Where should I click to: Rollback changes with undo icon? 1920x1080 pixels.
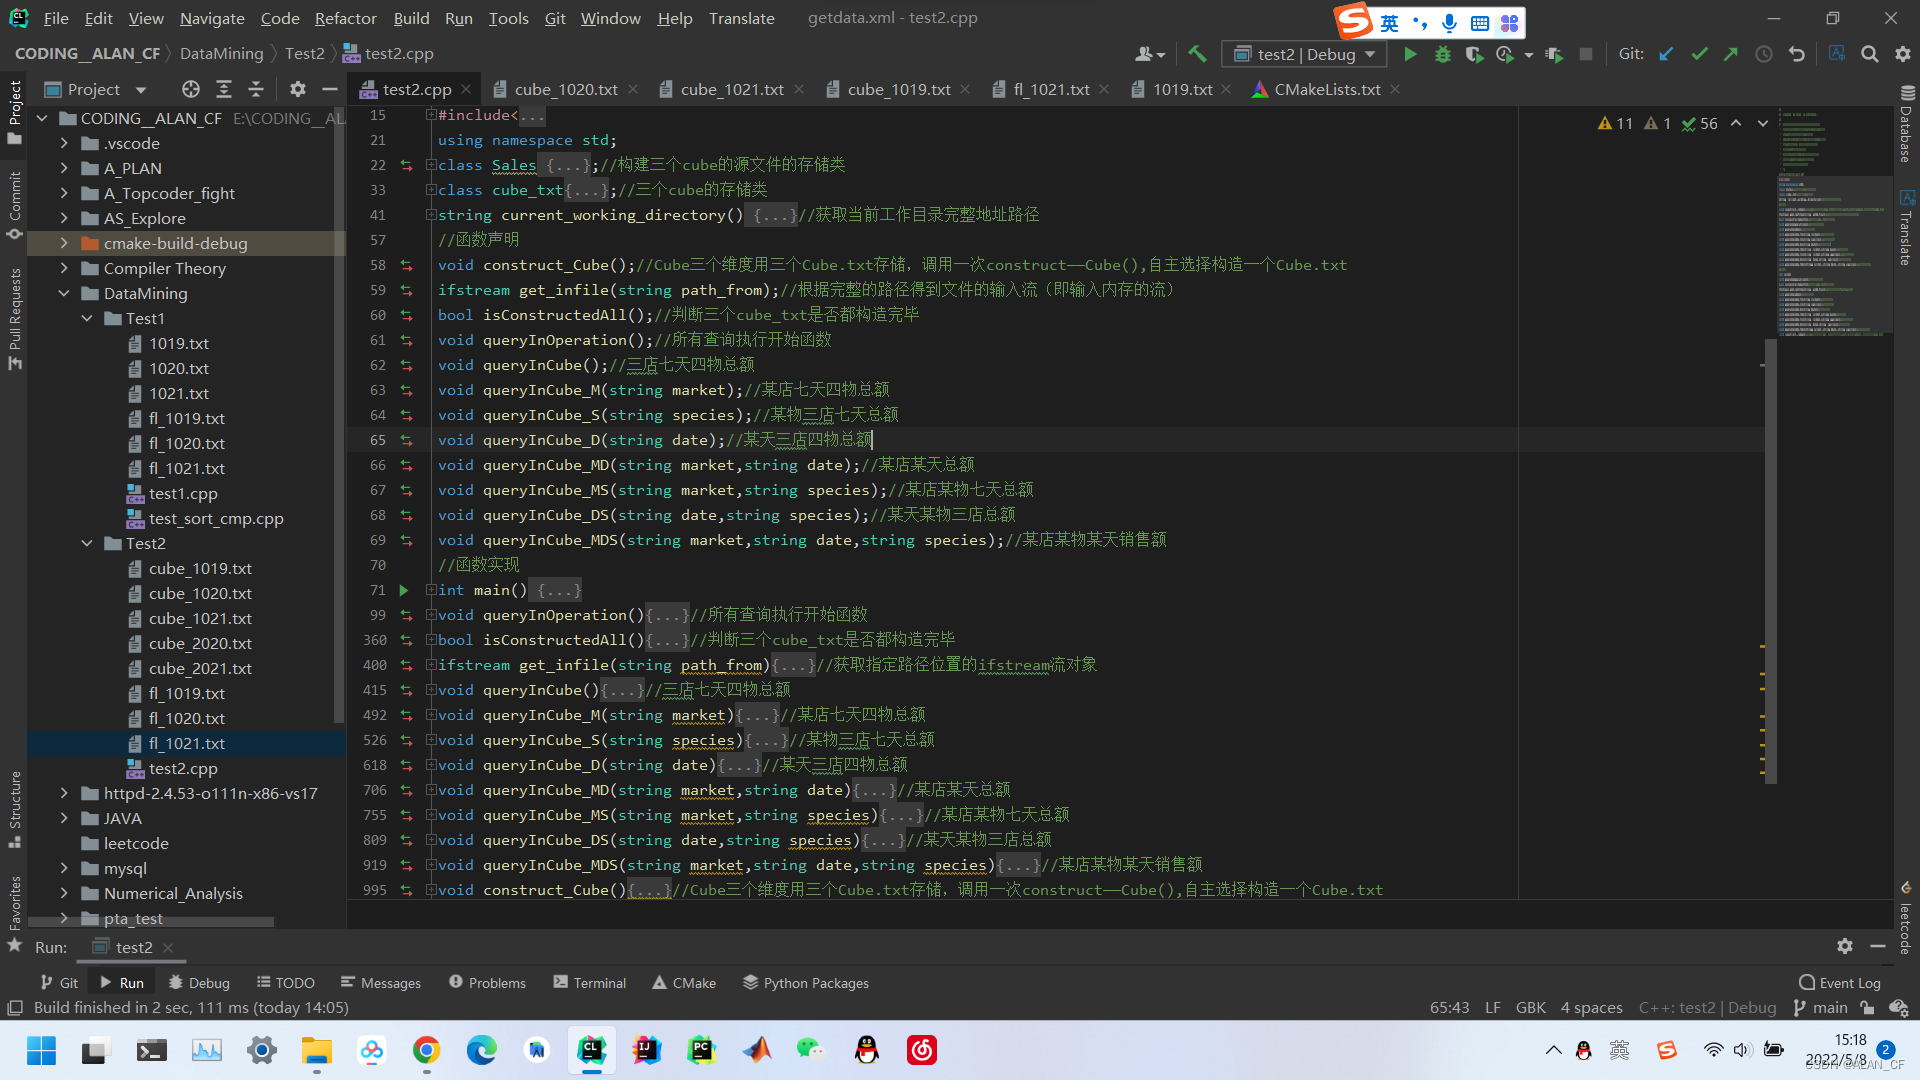click(x=1797, y=54)
